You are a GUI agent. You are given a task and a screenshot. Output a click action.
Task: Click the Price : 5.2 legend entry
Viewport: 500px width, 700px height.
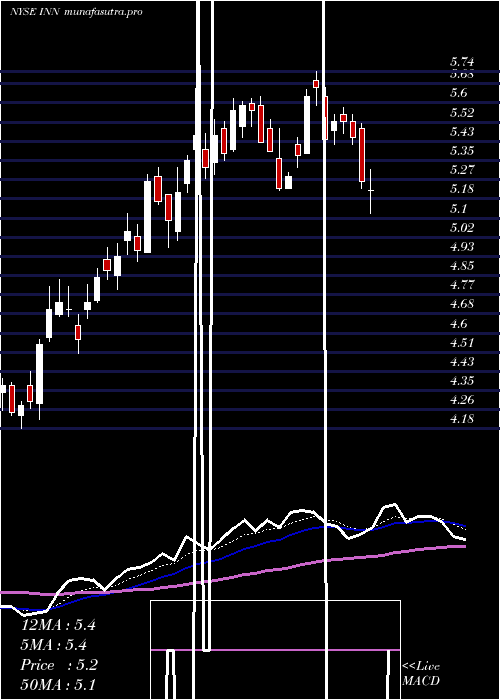click(59, 665)
